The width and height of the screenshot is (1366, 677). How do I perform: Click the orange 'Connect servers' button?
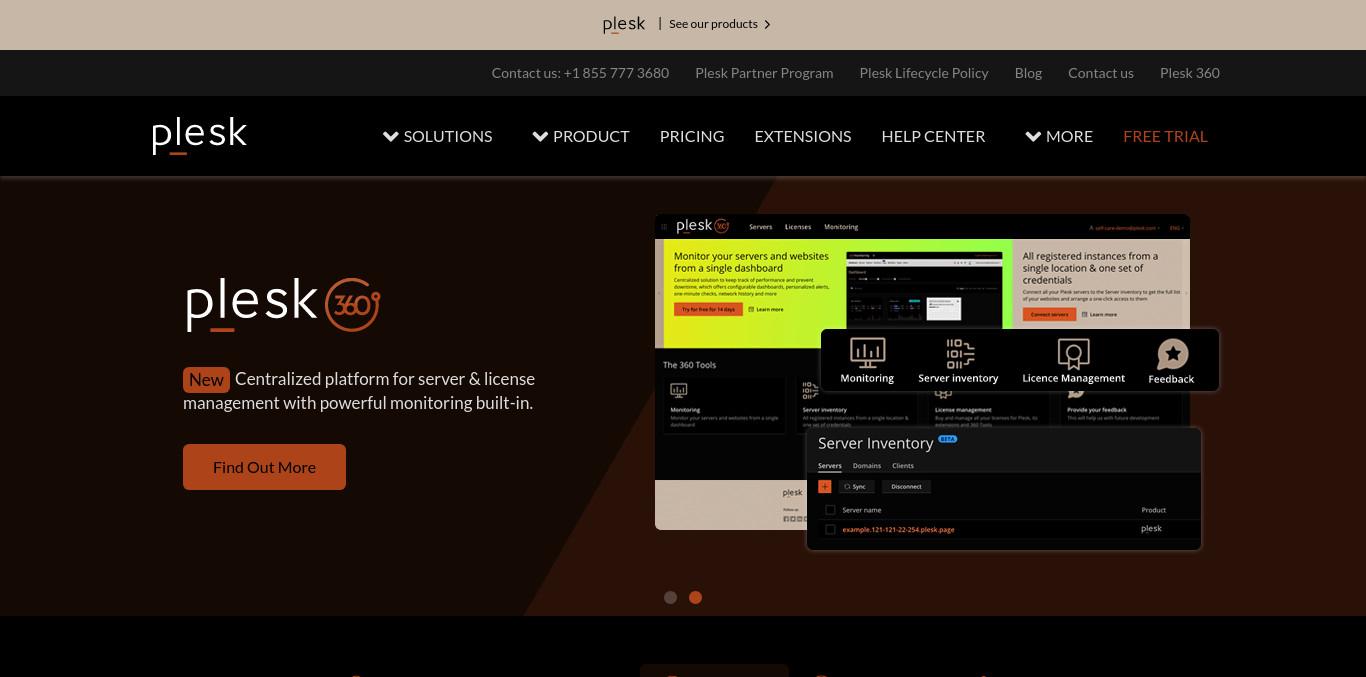(x=1050, y=314)
